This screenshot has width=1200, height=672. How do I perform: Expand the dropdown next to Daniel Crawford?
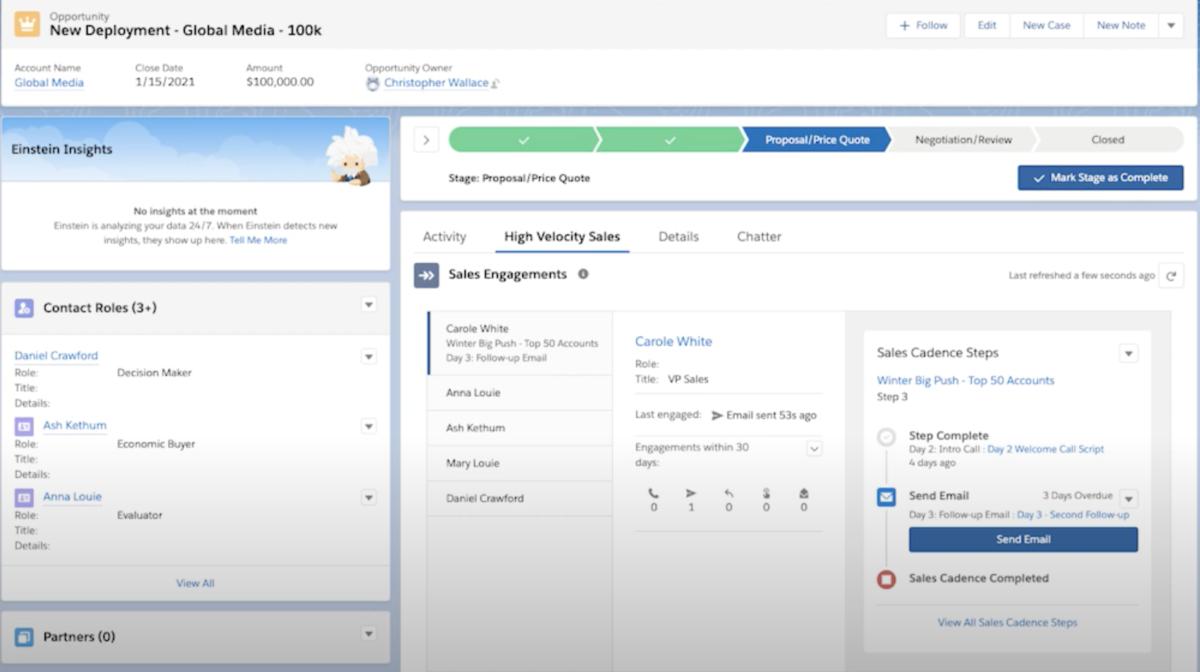point(369,356)
